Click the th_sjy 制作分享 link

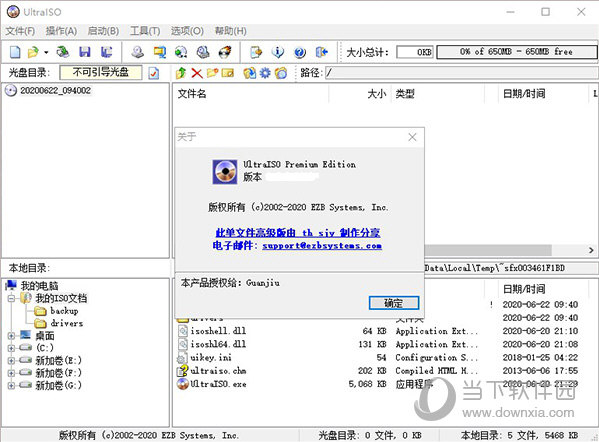[x=298, y=233]
